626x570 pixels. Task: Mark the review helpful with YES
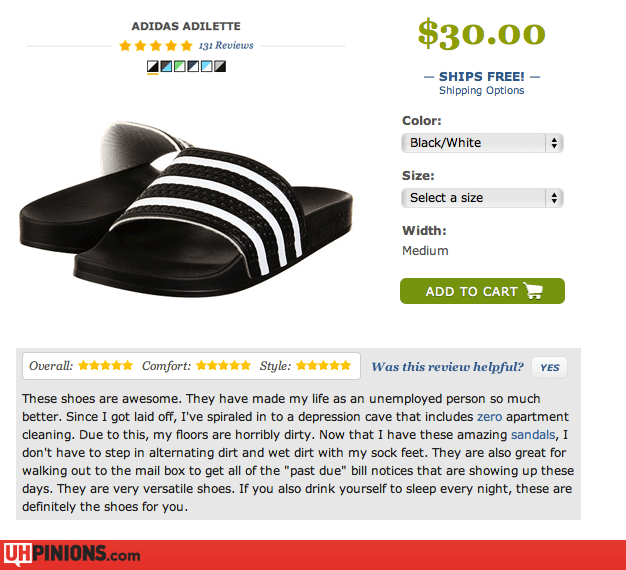click(549, 367)
